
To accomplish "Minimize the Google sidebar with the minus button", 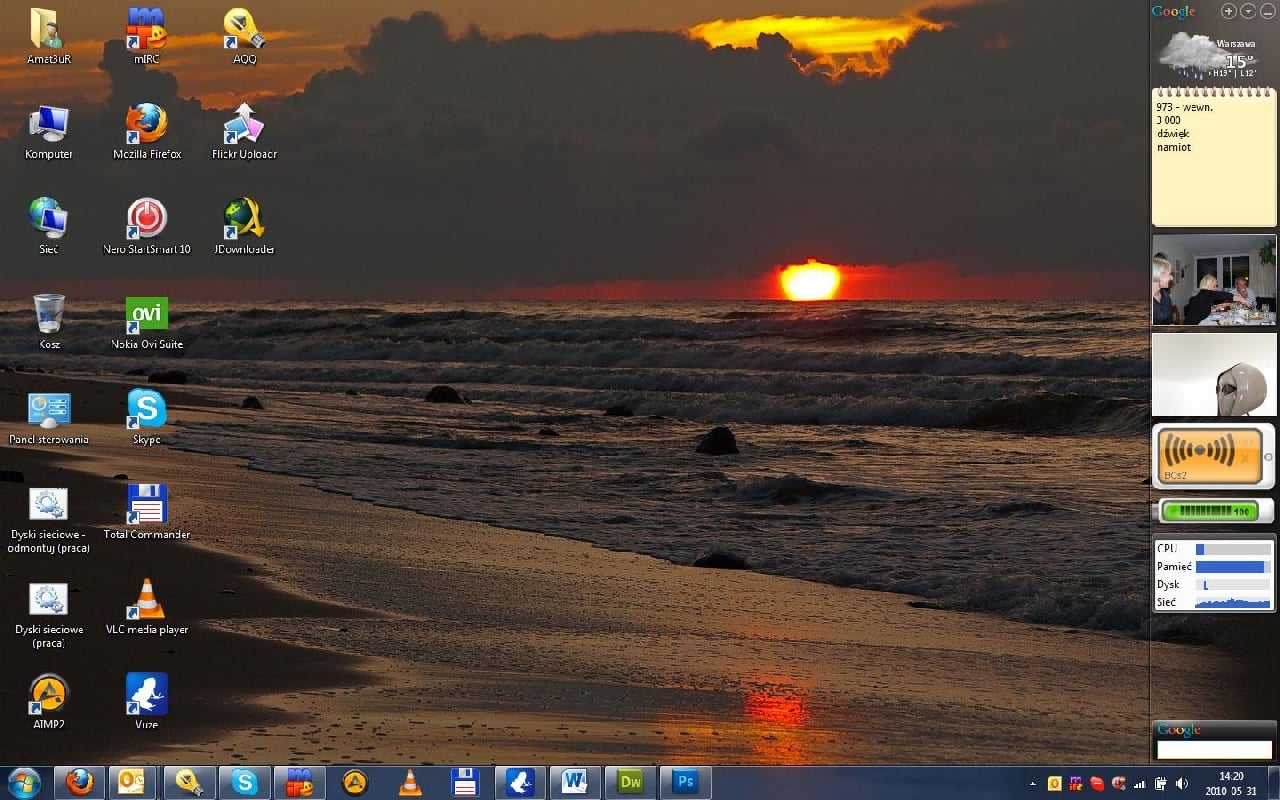I will (x=1266, y=11).
